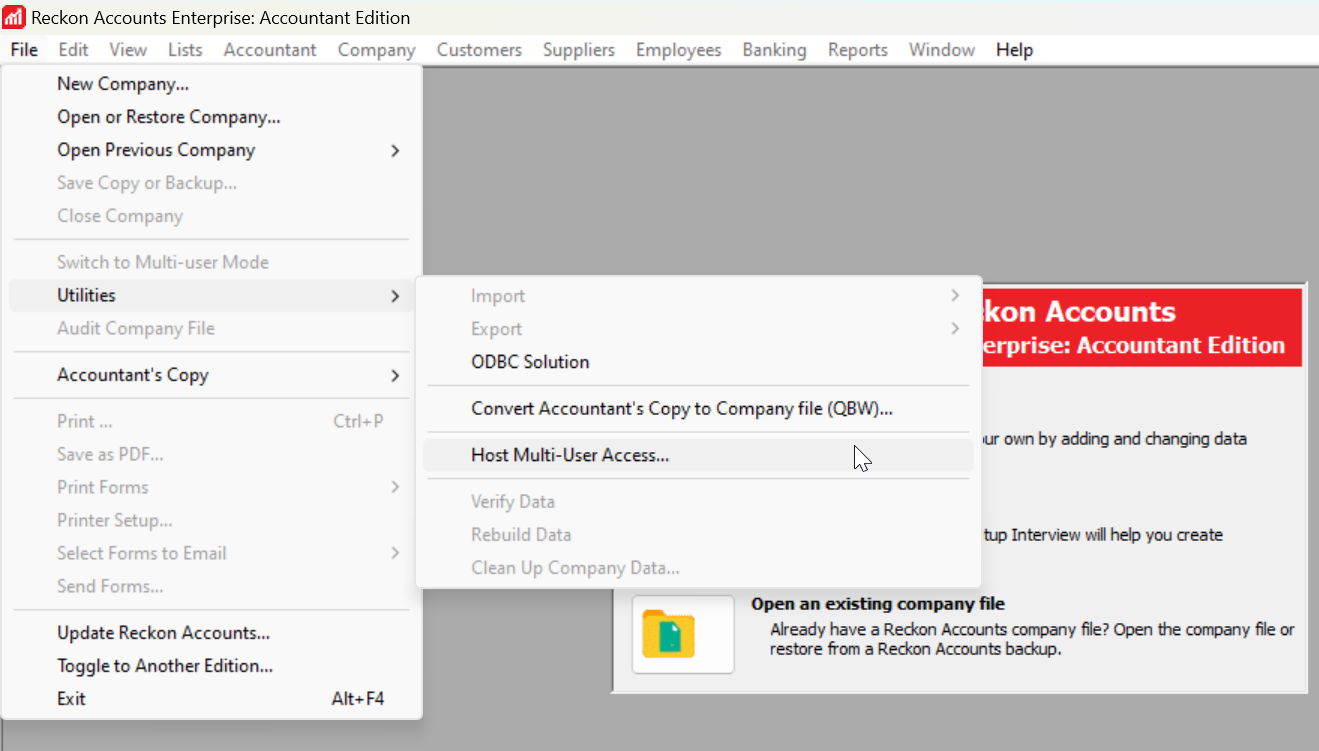The width and height of the screenshot is (1319, 751).
Task: Expand the Export submenu in Utilities
Action: pyautogui.click(x=698, y=329)
